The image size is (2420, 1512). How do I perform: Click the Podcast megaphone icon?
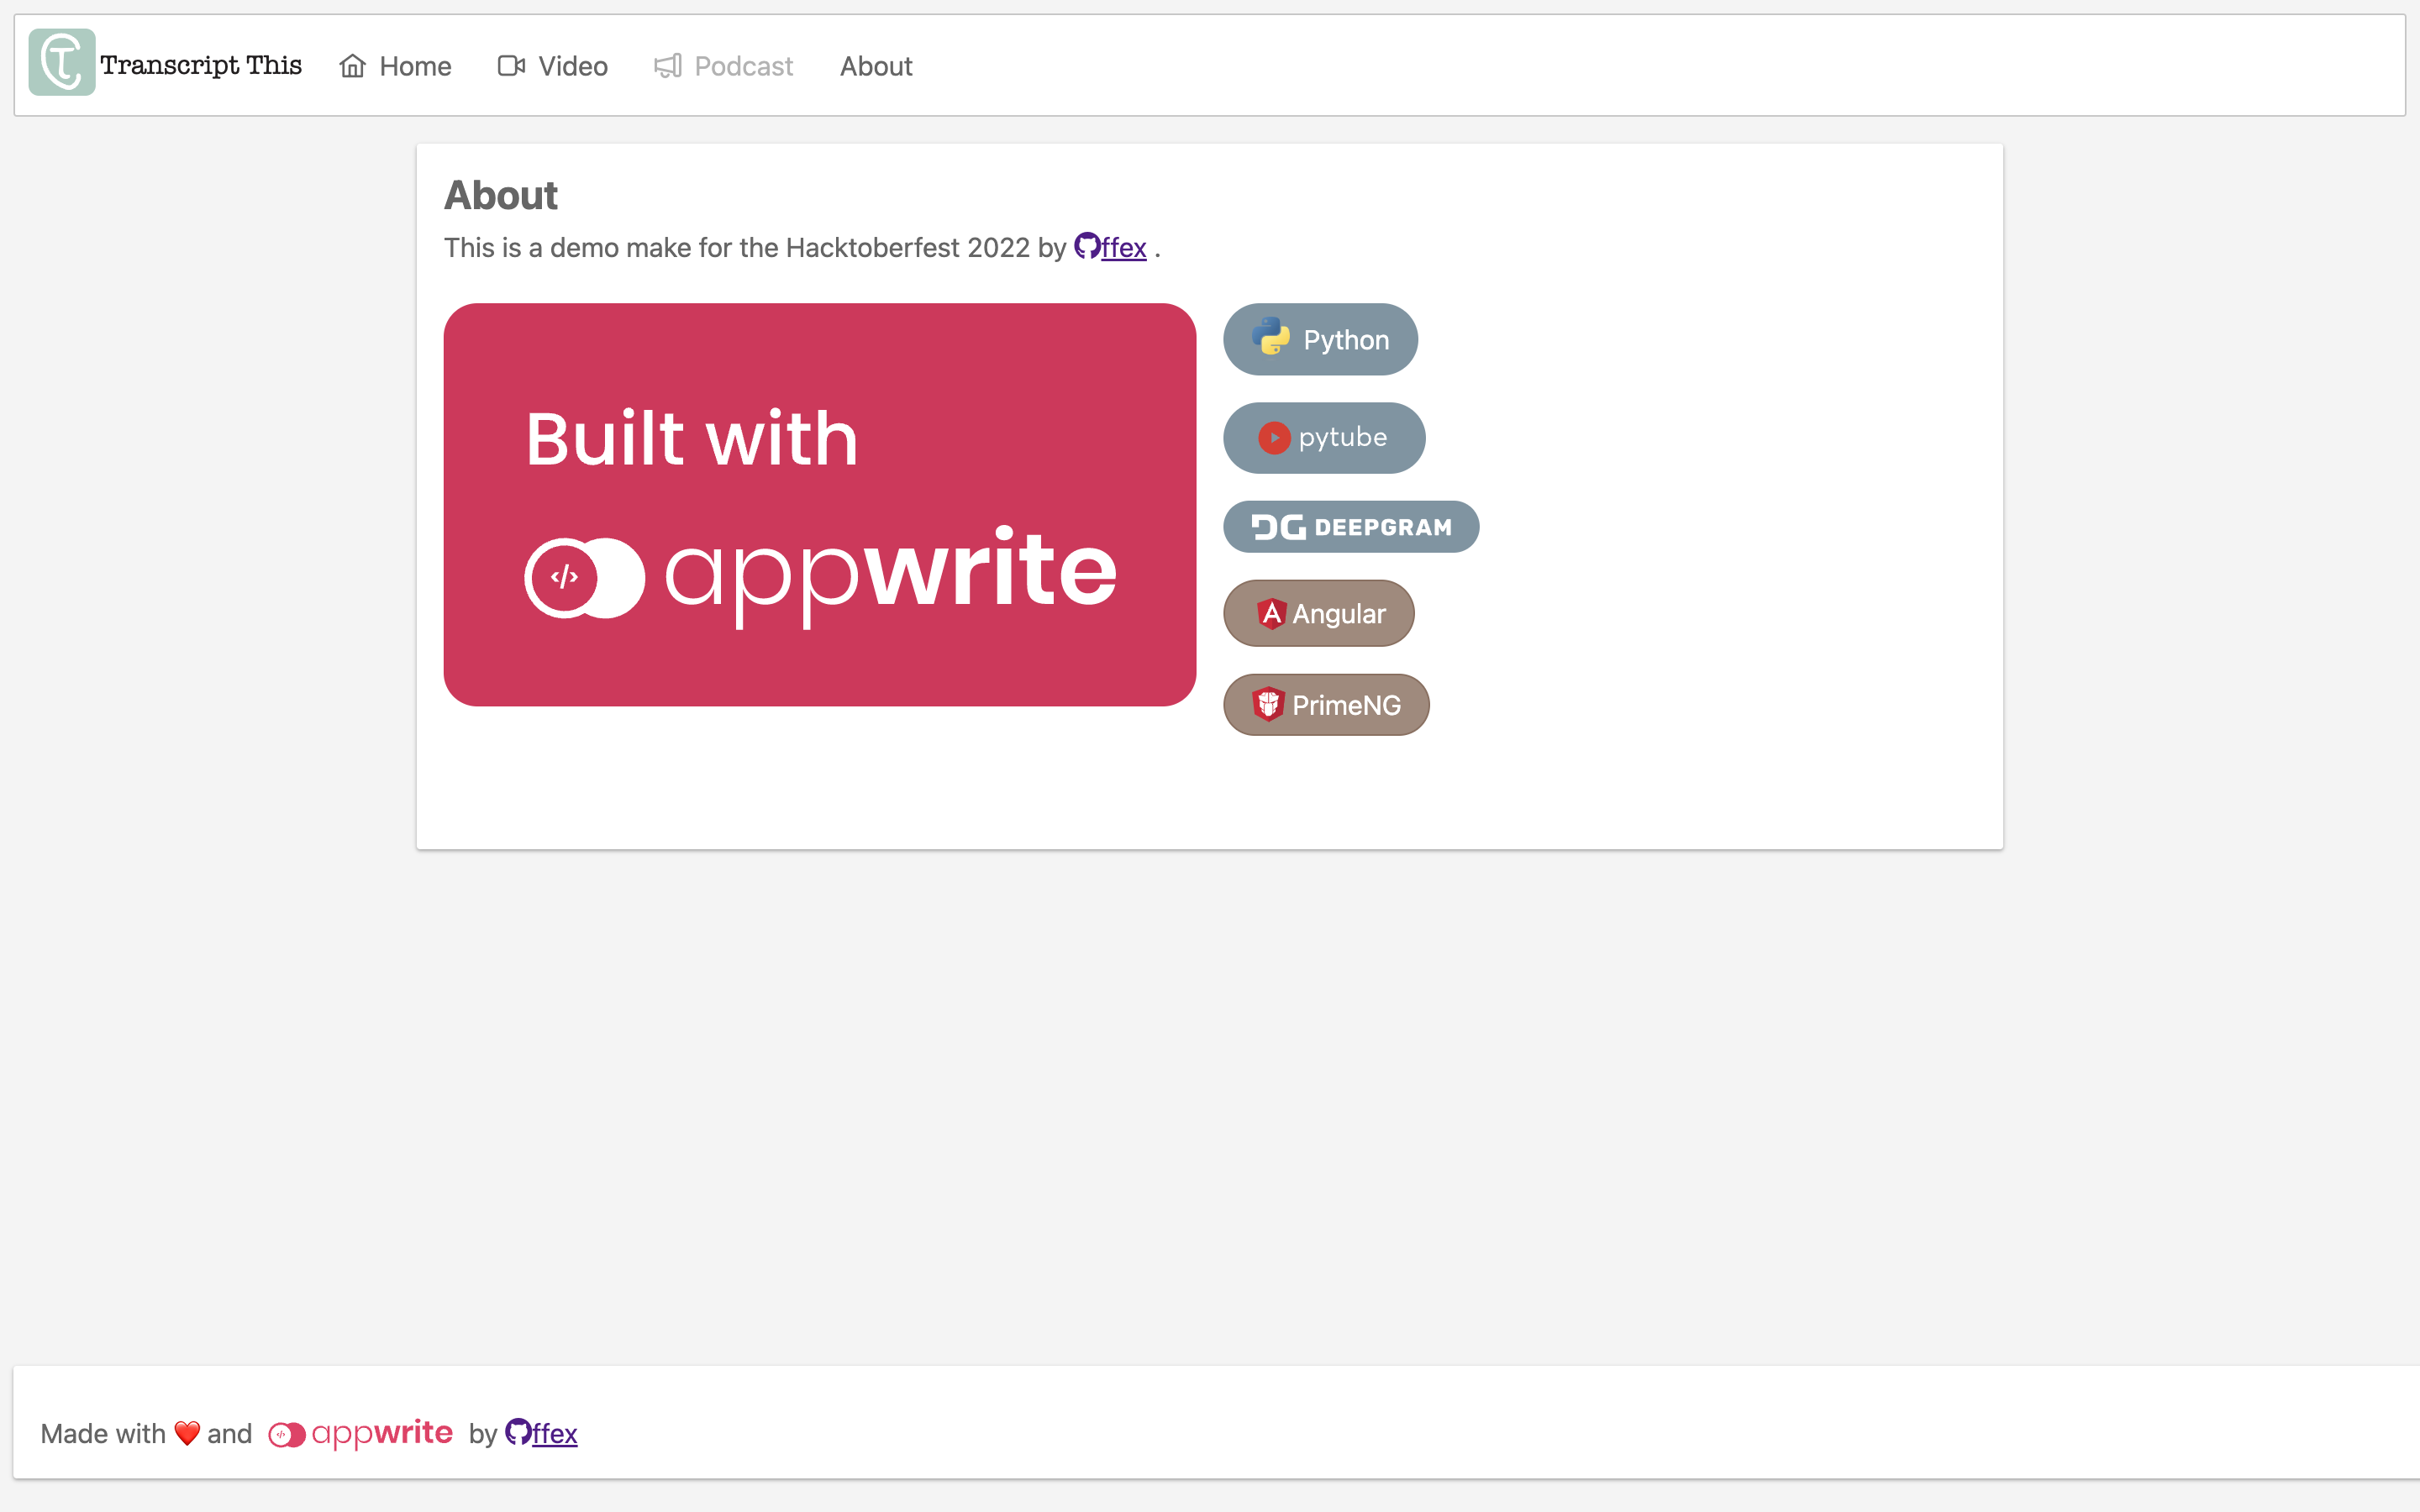coord(667,66)
